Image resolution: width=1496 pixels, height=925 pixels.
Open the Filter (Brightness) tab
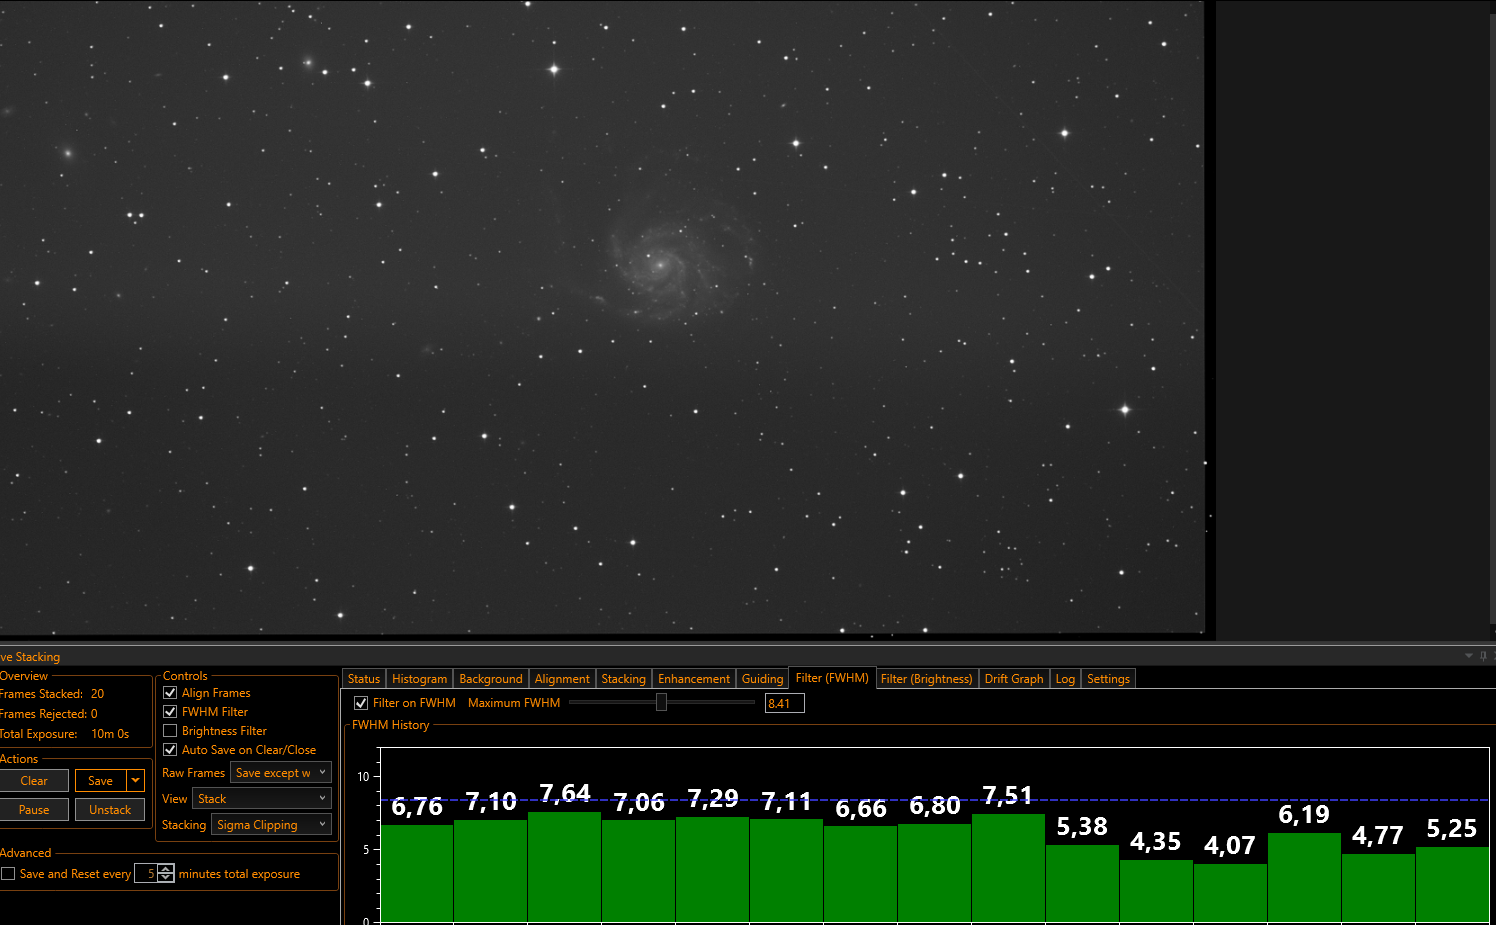pos(927,679)
